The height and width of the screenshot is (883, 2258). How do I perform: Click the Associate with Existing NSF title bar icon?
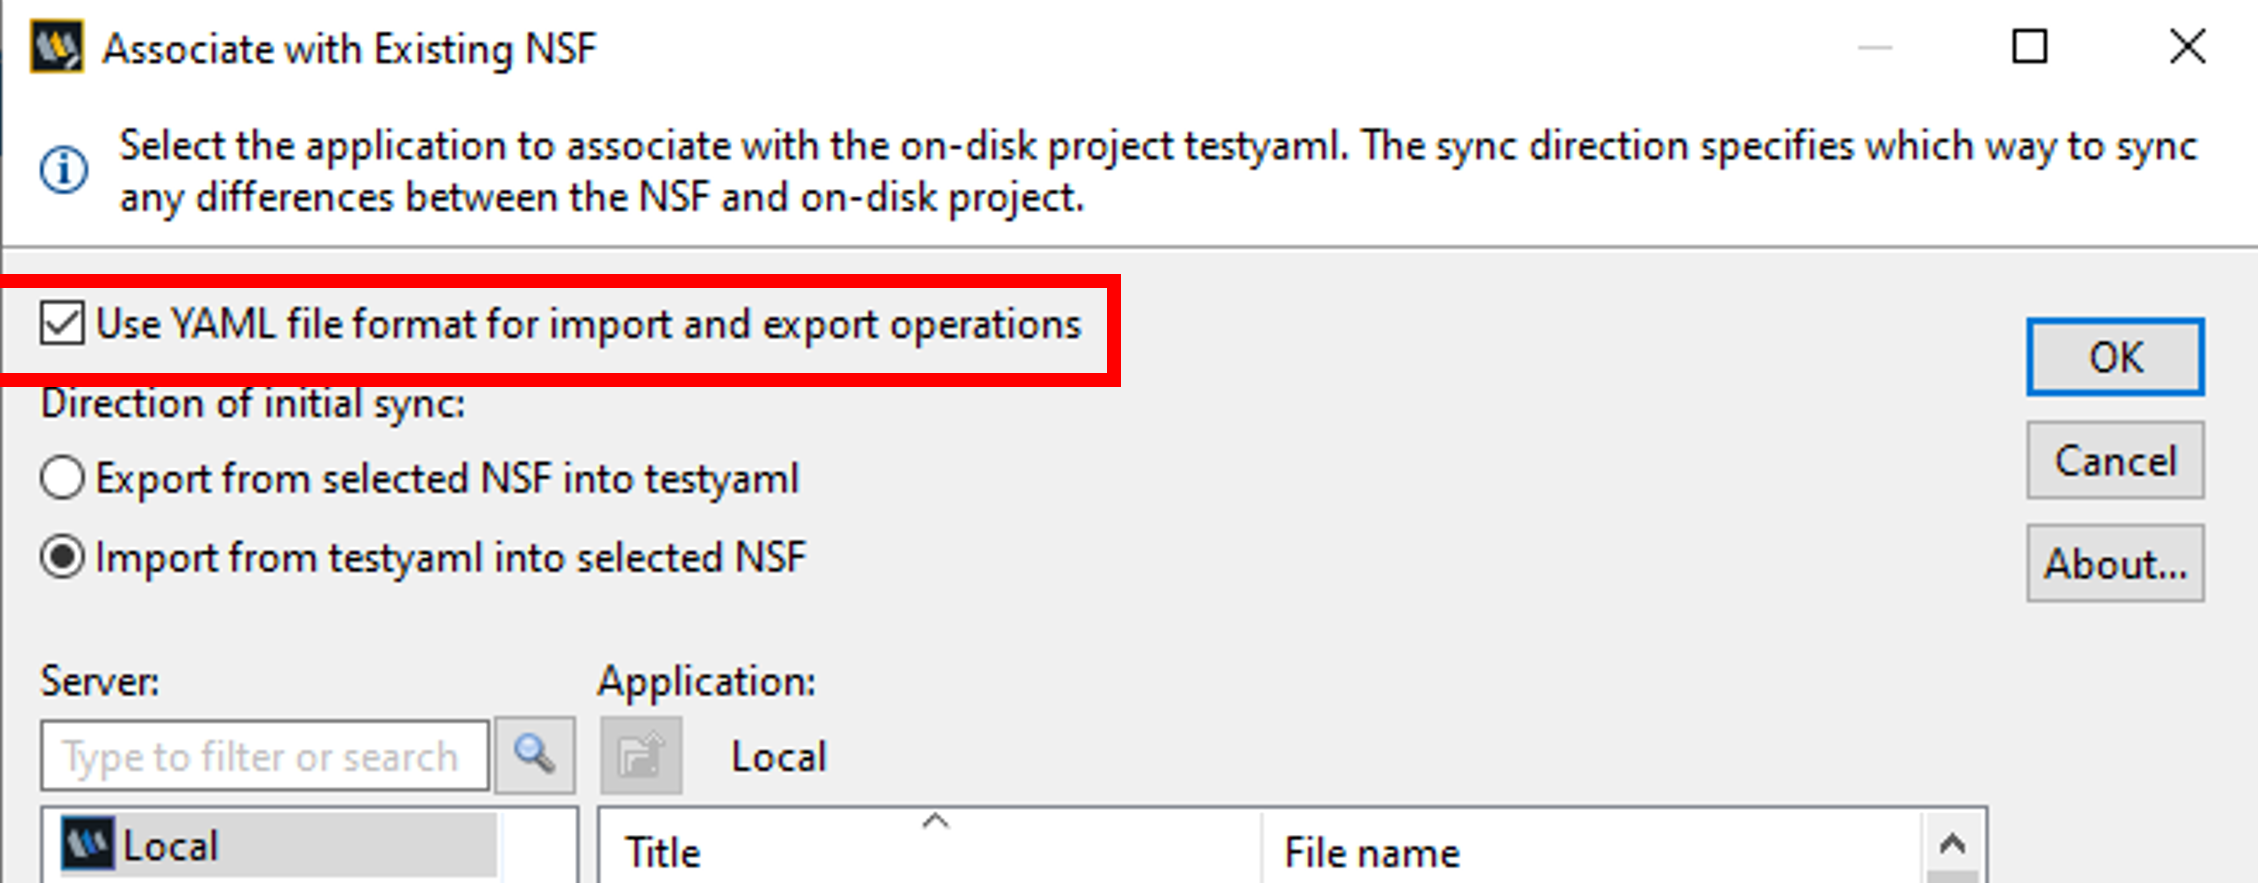pos(55,46)
